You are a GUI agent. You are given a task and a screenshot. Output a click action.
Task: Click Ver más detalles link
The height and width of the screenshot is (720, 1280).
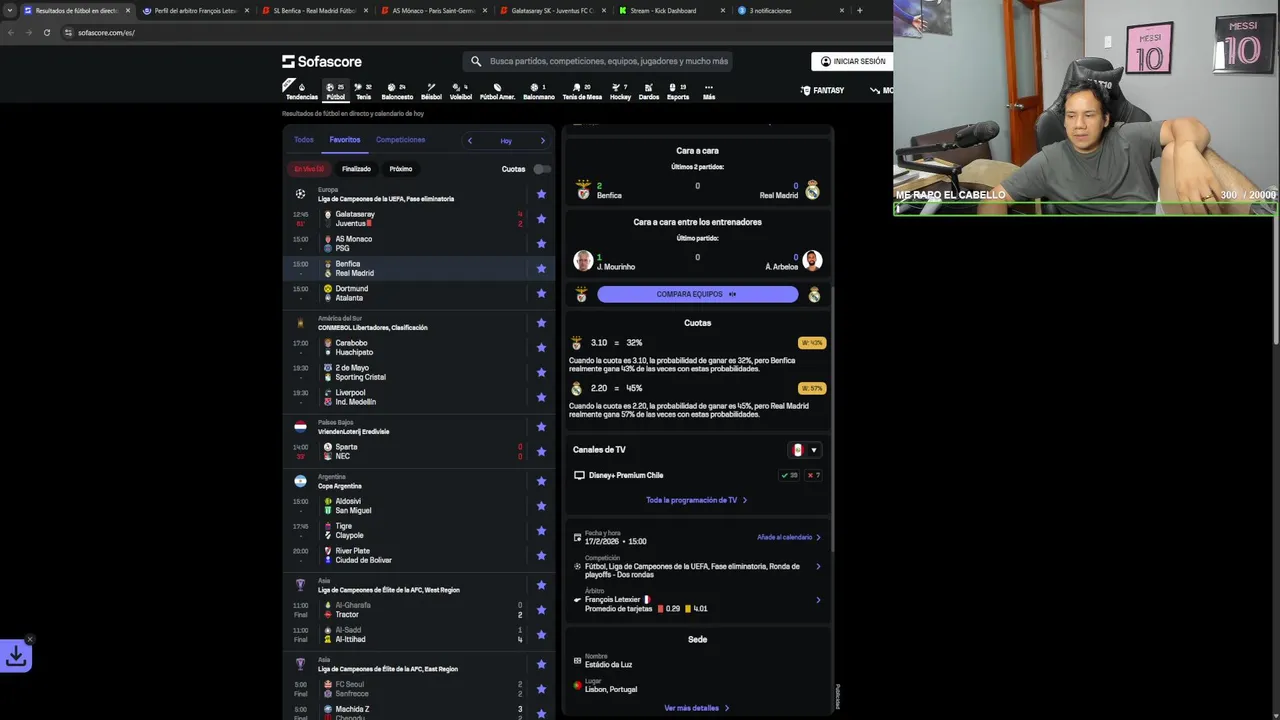click(696, 708)
